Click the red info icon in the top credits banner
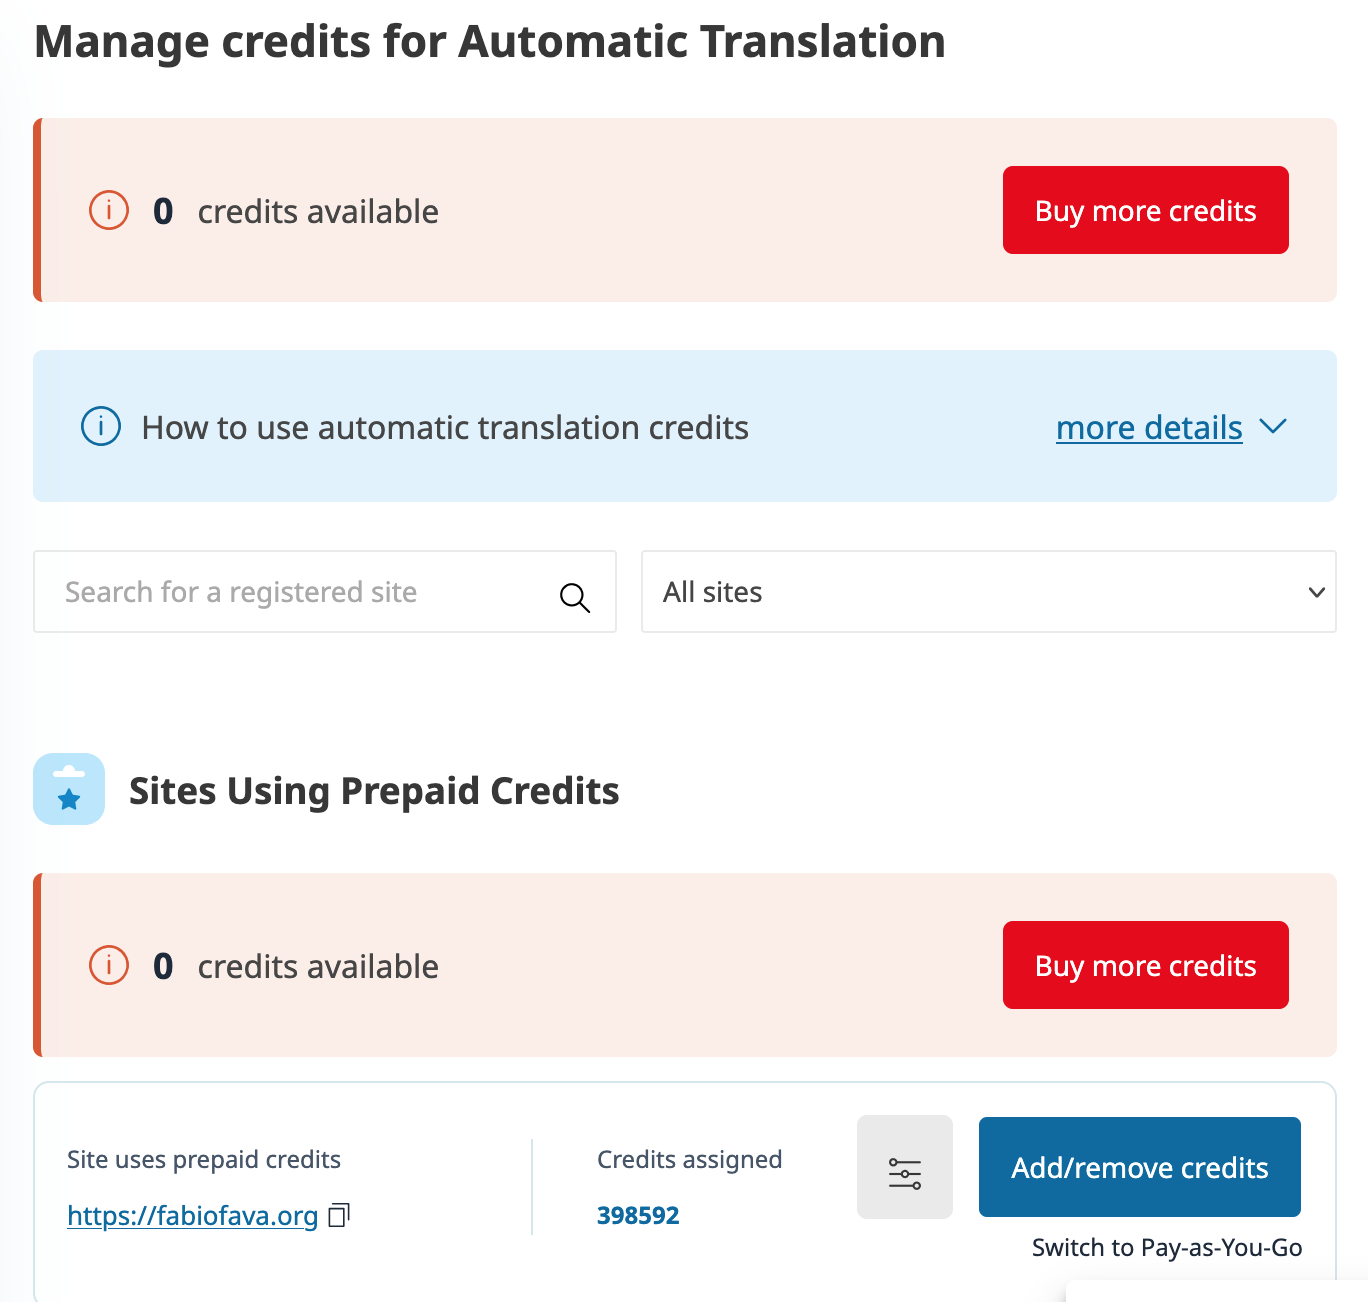This screenshot has width=1368, height=1302. (x=109, y=211)
